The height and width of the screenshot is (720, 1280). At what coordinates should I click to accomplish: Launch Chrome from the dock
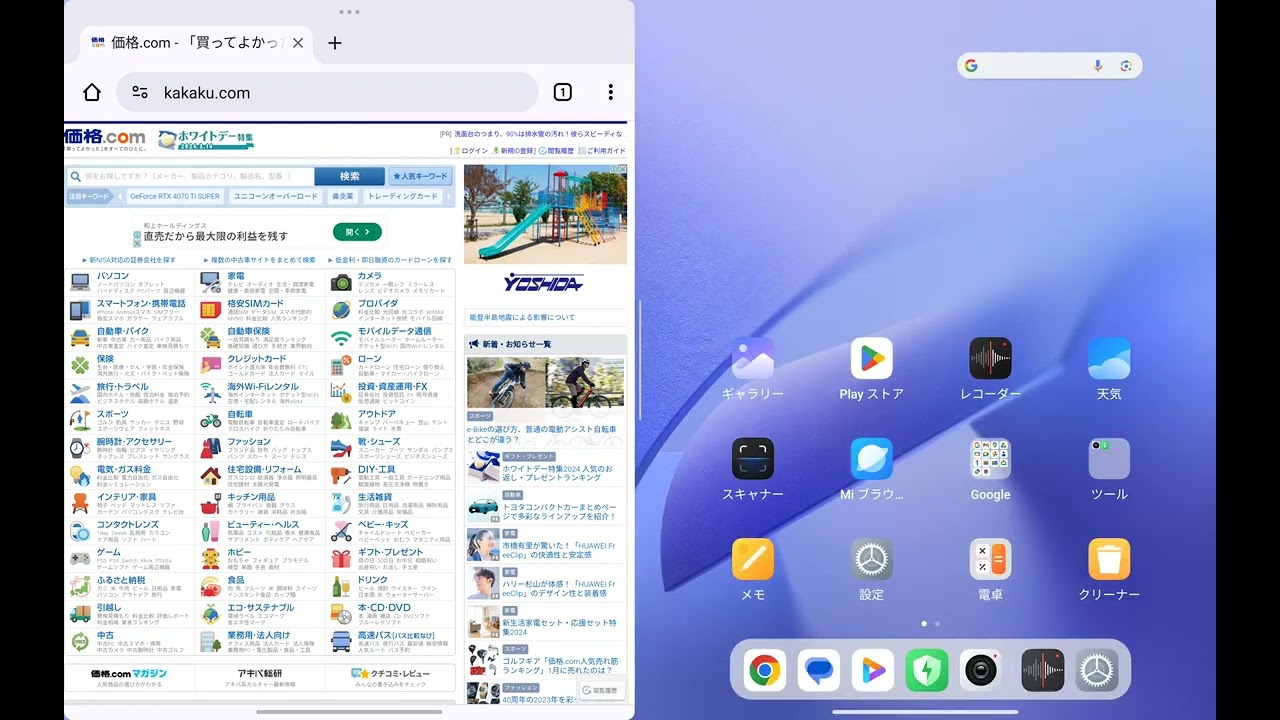[x=765, y=671]
